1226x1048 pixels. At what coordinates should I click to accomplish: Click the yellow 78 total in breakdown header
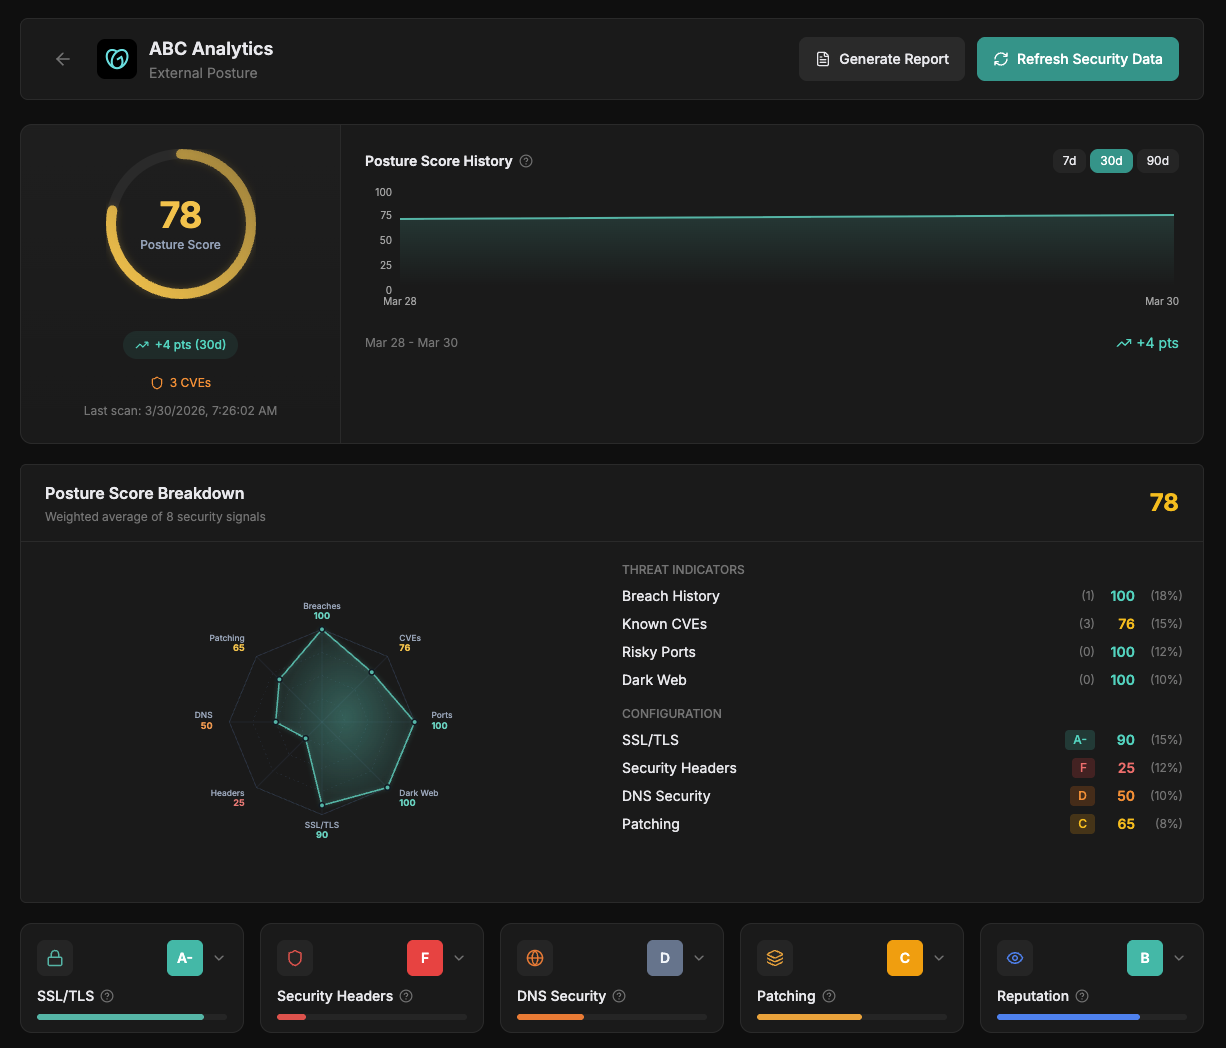tap(1164, 502)
